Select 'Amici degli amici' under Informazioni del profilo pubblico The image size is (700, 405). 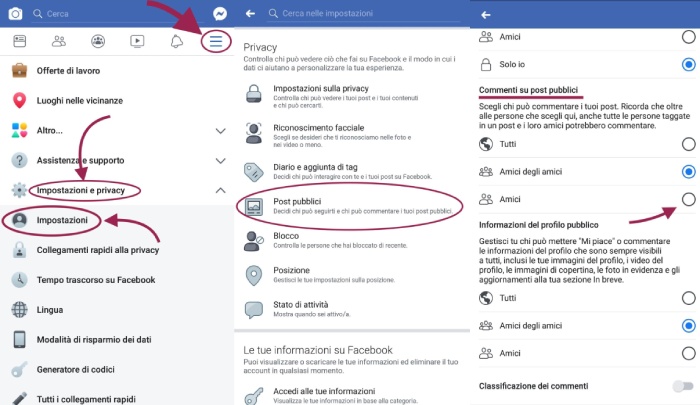pyautogui.click(x=688, y=326)
